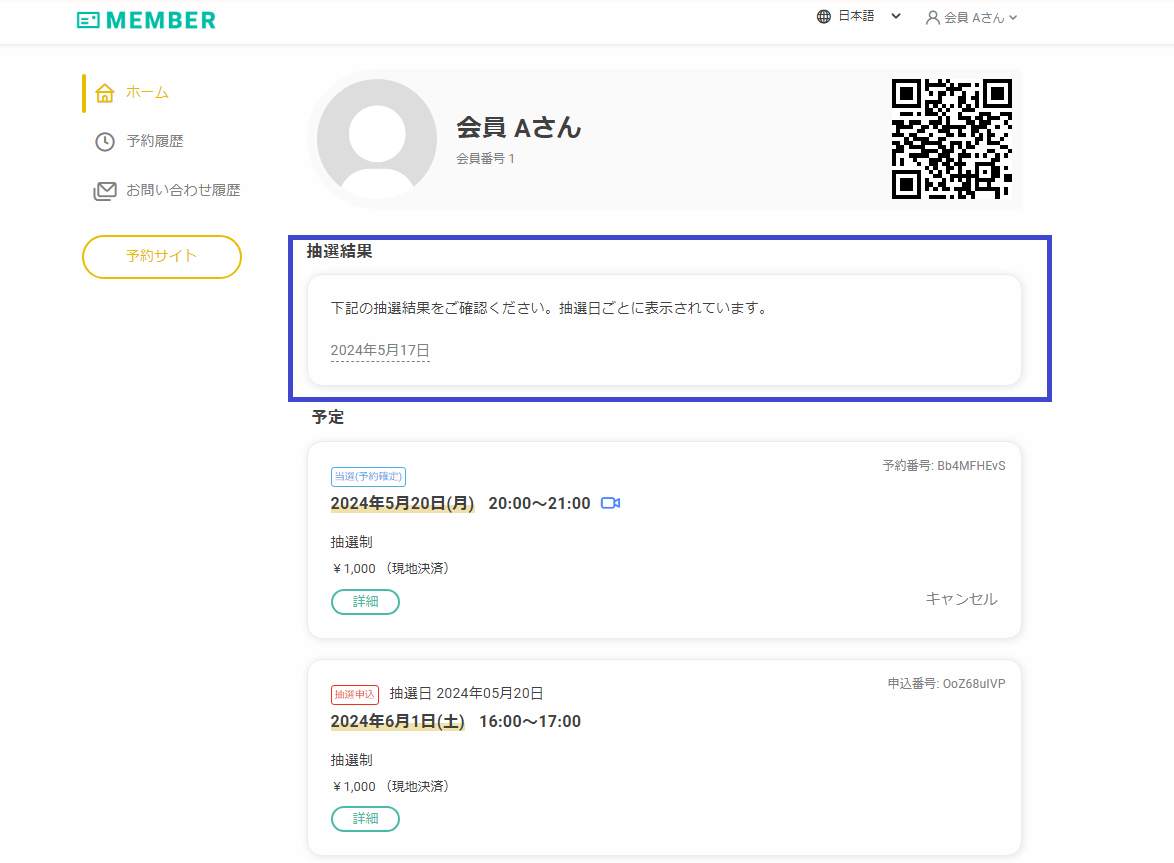This screenshot has height=863, width=1174.
Task: Click the clock icon for 予約履歴
Action: click(105, 141)
